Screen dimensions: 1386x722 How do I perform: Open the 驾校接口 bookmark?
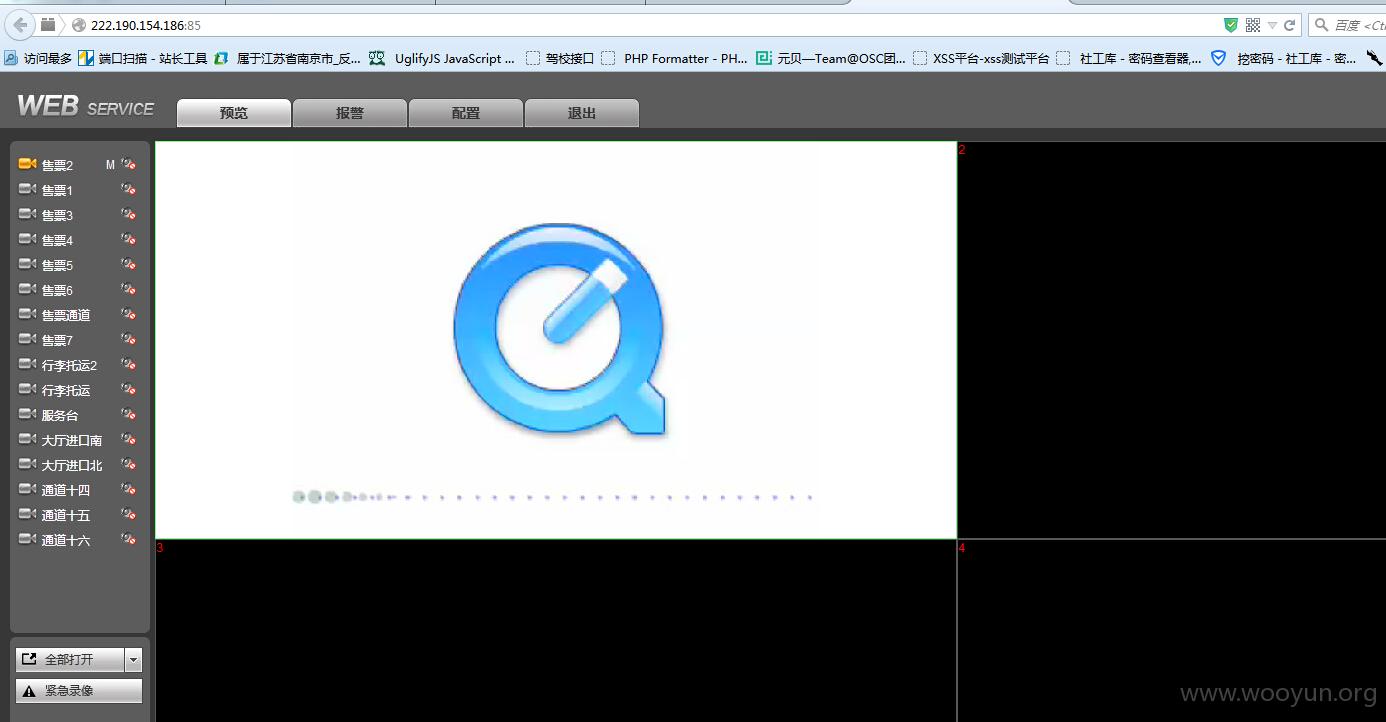(560, 59)
